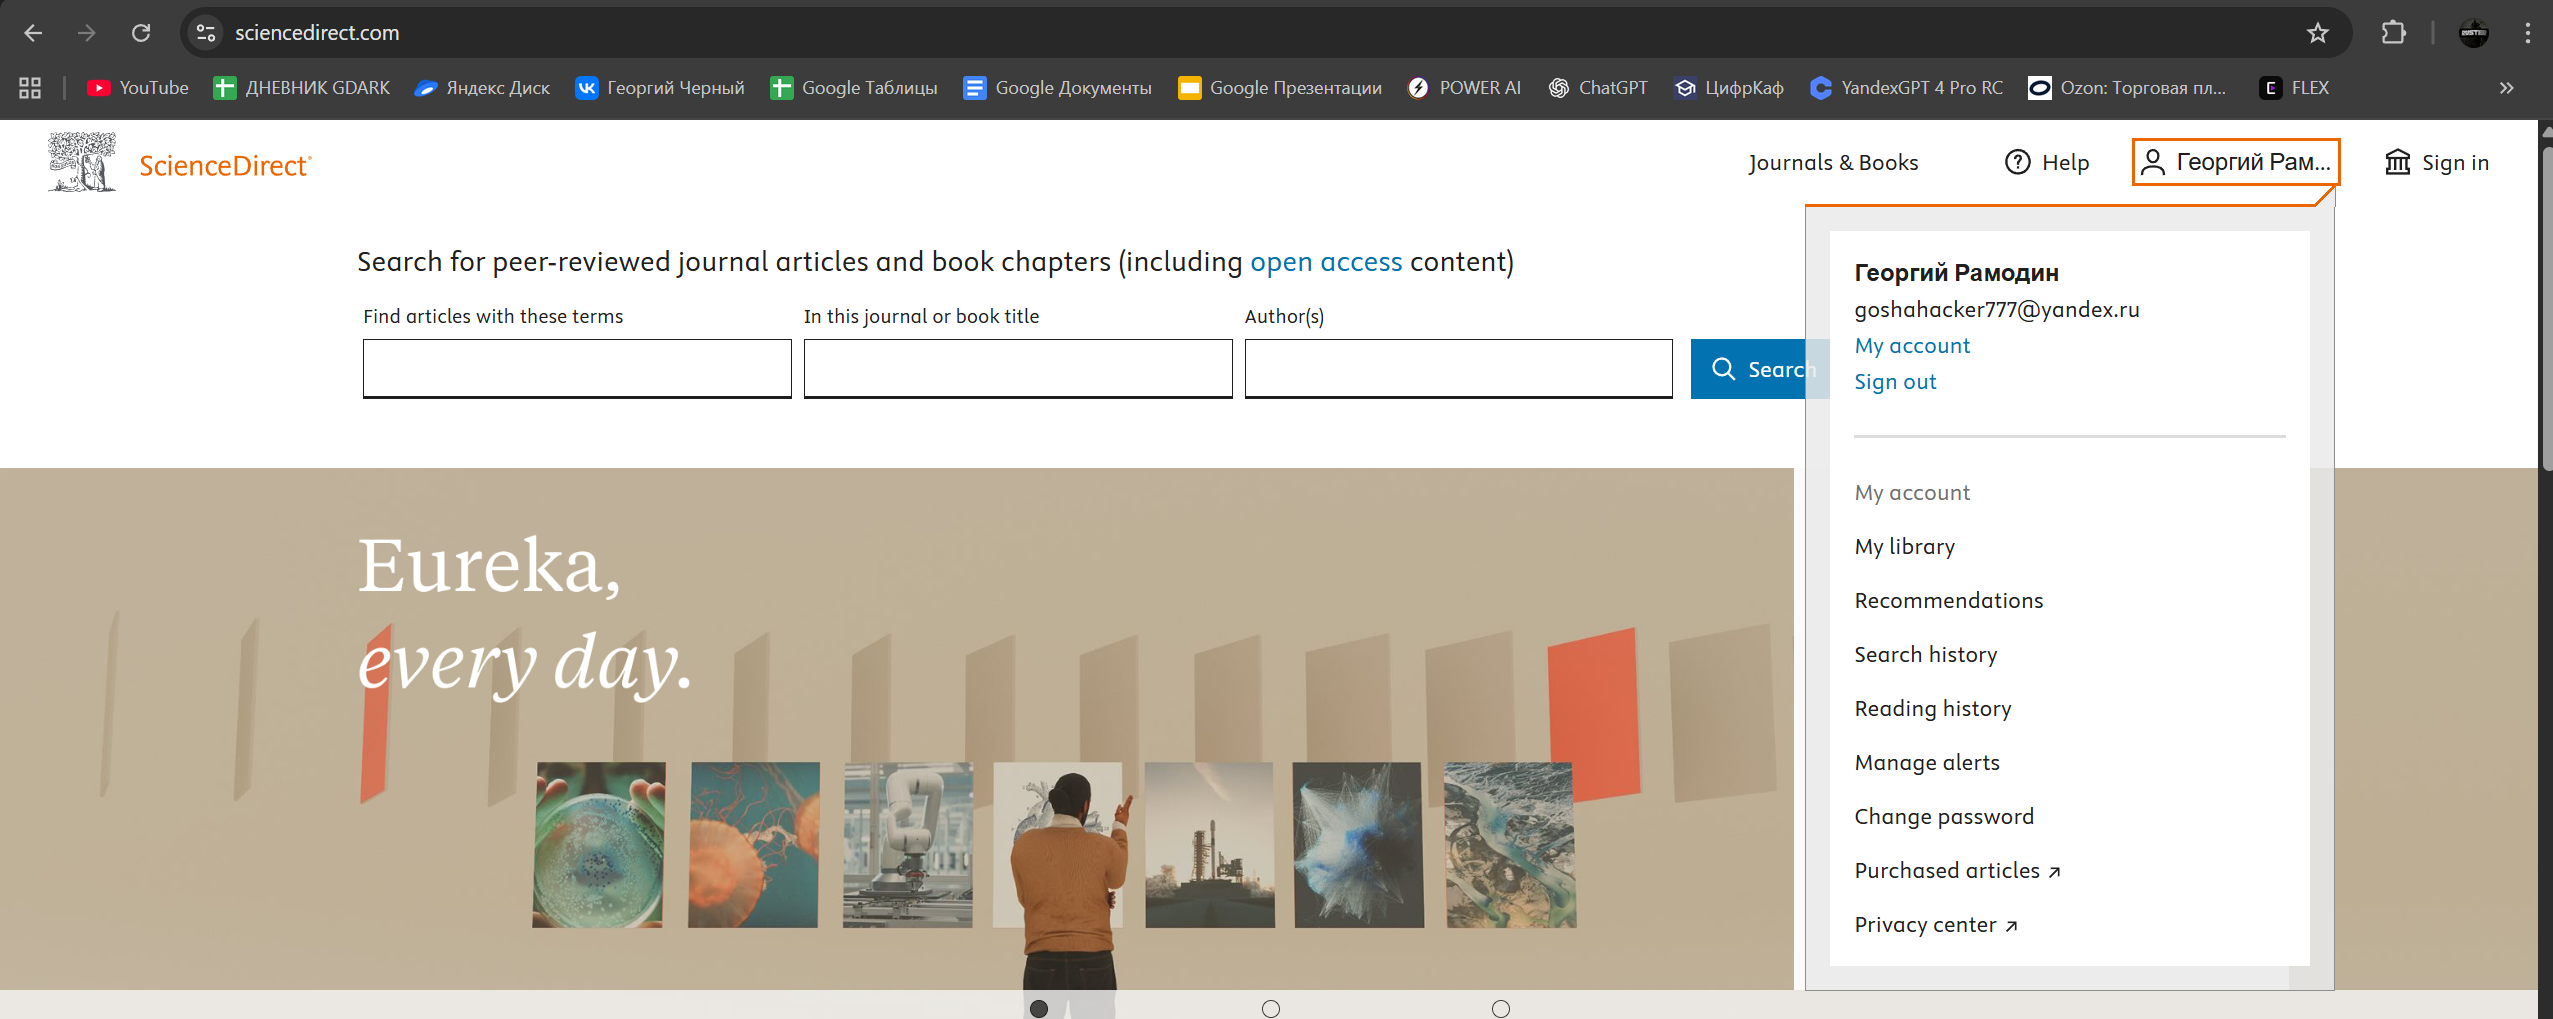Select the third carousel slide dot
Screen dimensions: 2553x1019
point(1500,1008)
